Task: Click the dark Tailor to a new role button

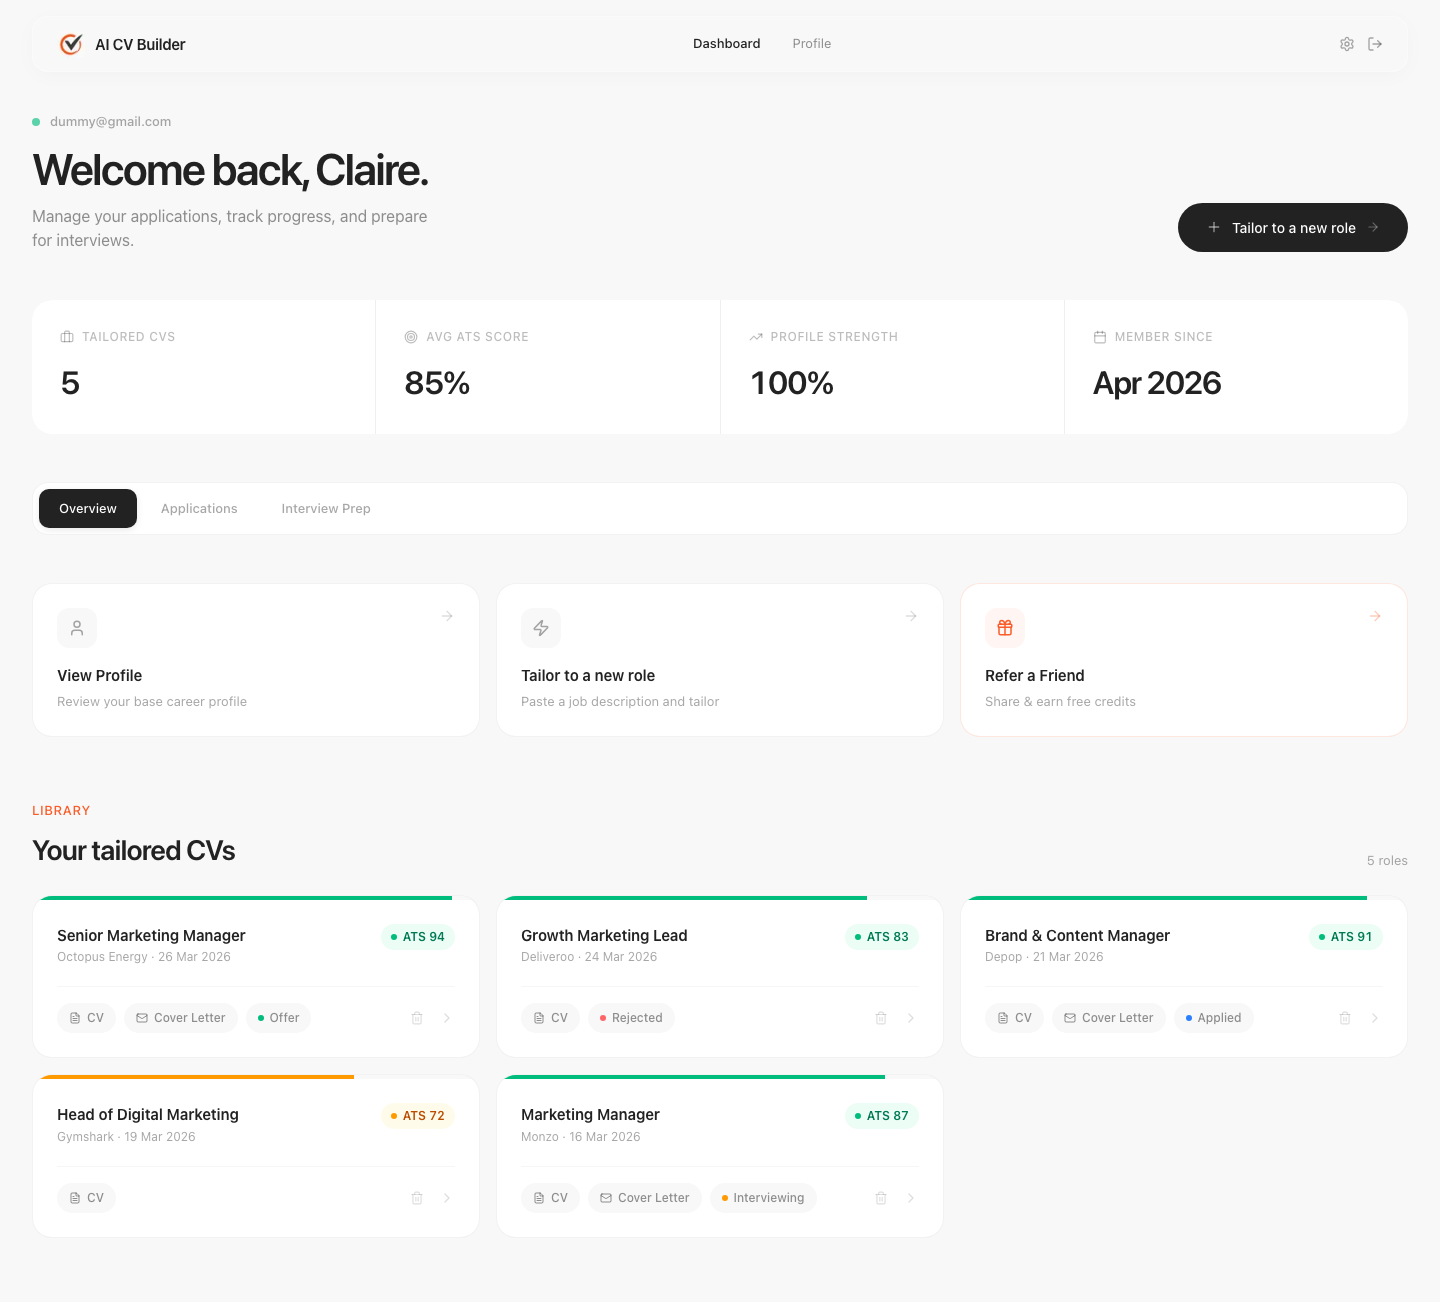Action: point(1293,228)
